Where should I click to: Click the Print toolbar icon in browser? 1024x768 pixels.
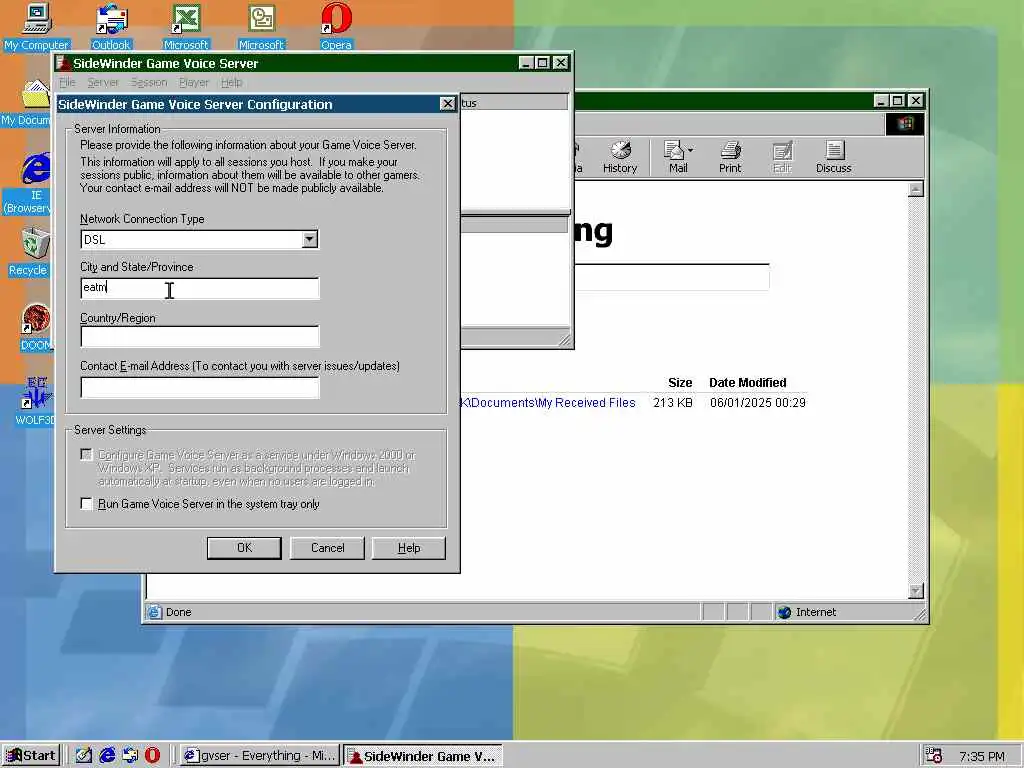[730, 157]
